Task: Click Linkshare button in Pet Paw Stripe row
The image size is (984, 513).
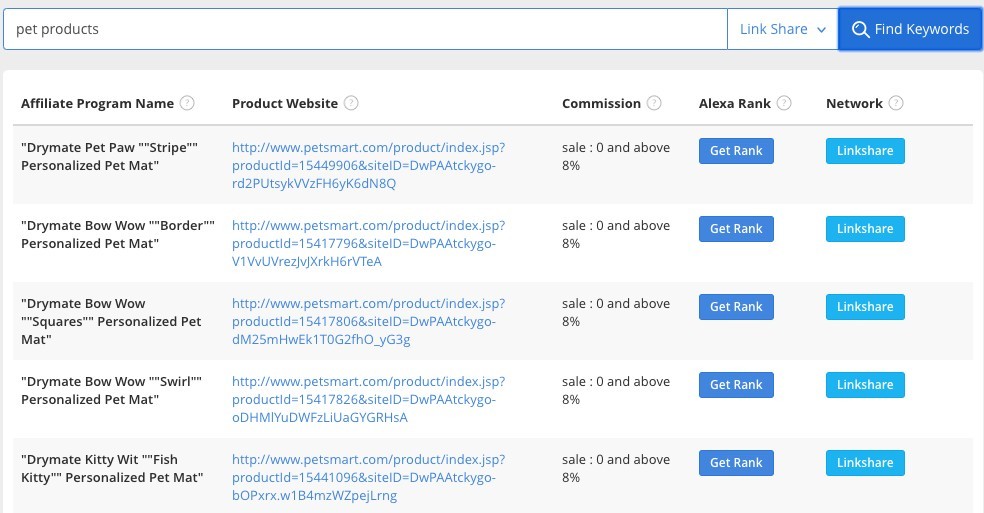Action: [865, 151]
